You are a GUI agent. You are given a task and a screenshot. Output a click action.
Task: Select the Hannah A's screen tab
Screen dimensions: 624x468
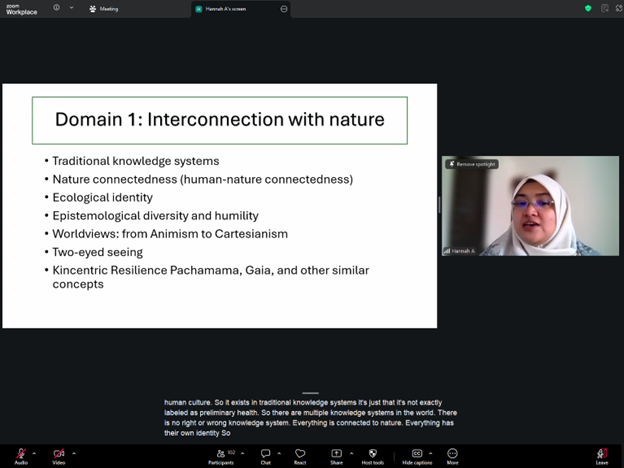(232, 8)
